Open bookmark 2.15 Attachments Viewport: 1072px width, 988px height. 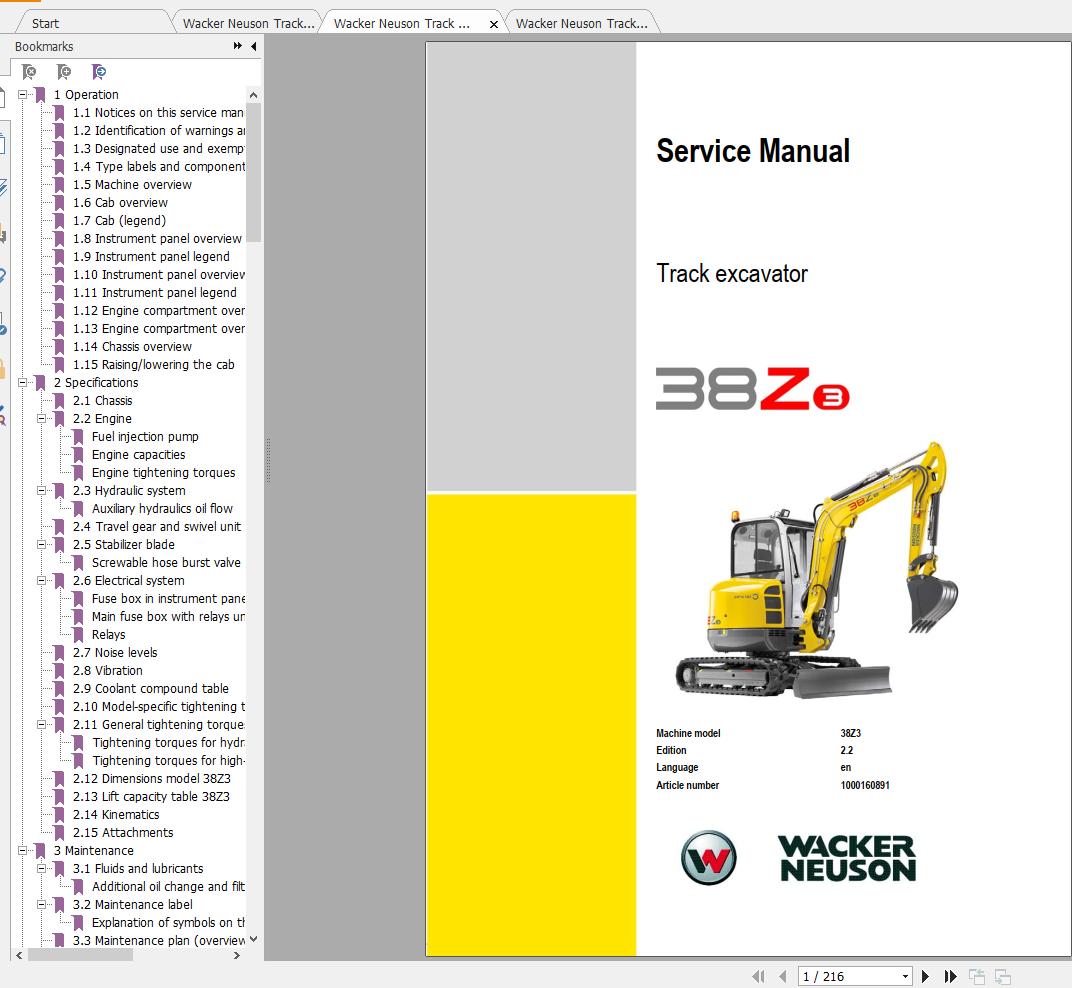(123, 832)
